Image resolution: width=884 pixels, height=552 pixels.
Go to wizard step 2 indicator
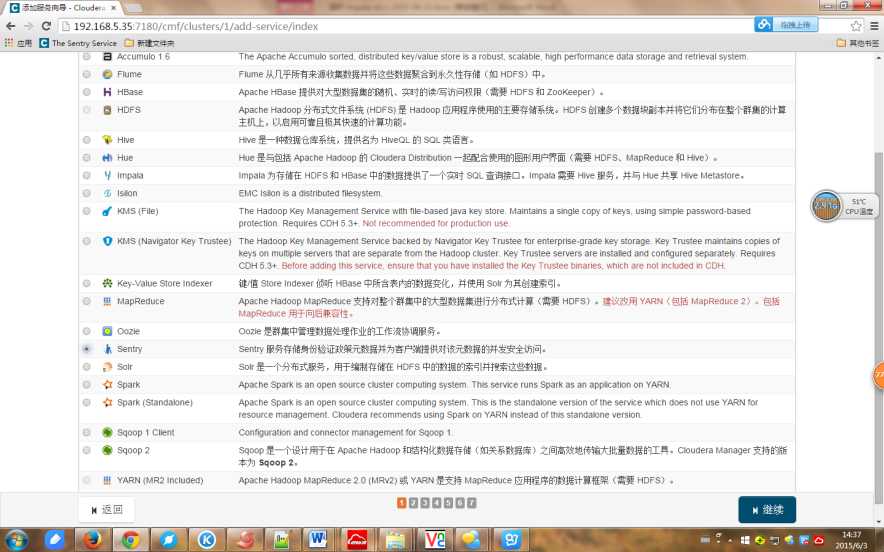[x=413, y=502]
